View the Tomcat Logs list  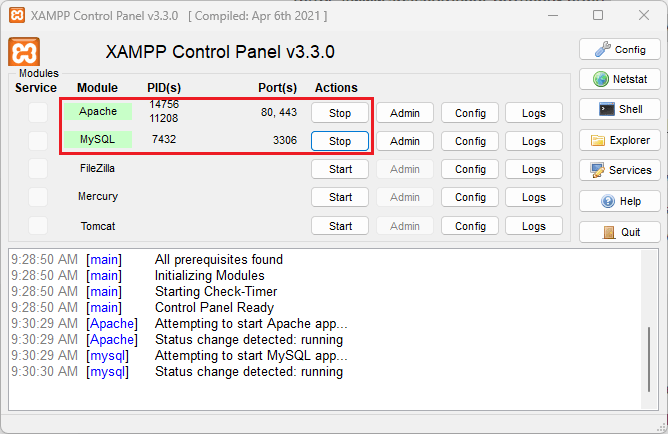pos(534,226)
